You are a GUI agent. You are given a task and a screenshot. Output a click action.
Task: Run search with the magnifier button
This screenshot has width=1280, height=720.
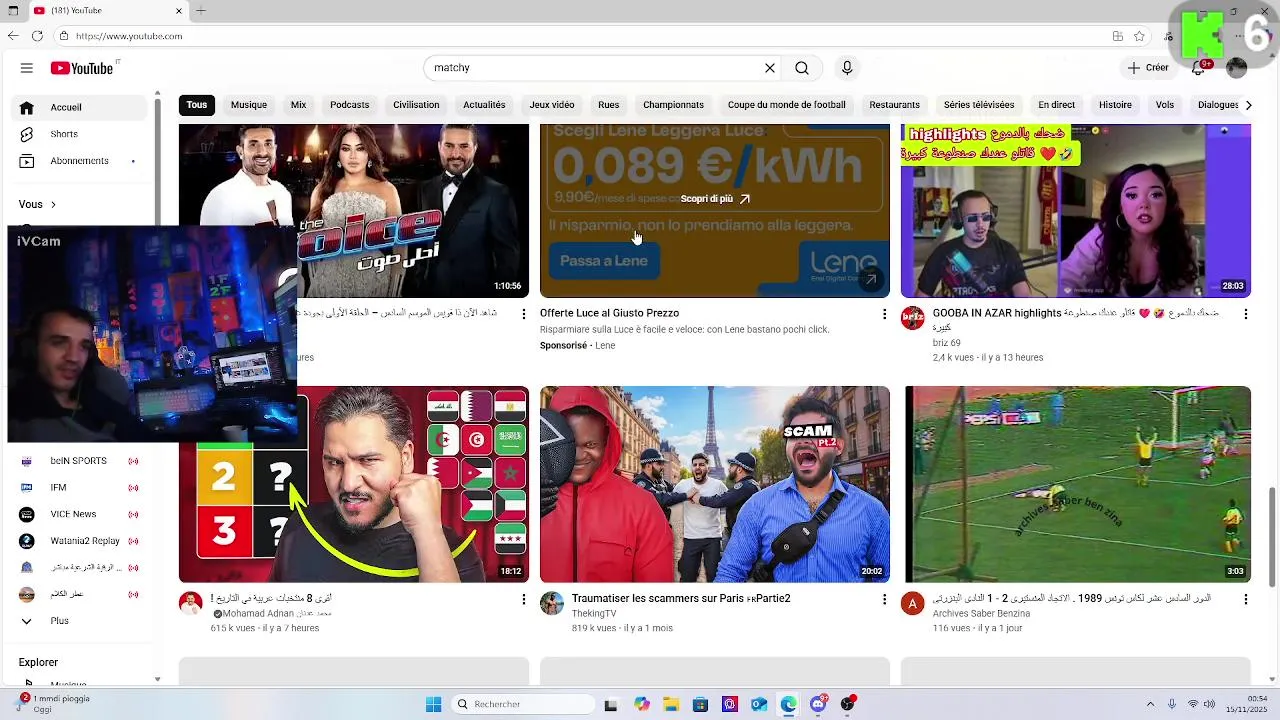click(x=802, y=68)
